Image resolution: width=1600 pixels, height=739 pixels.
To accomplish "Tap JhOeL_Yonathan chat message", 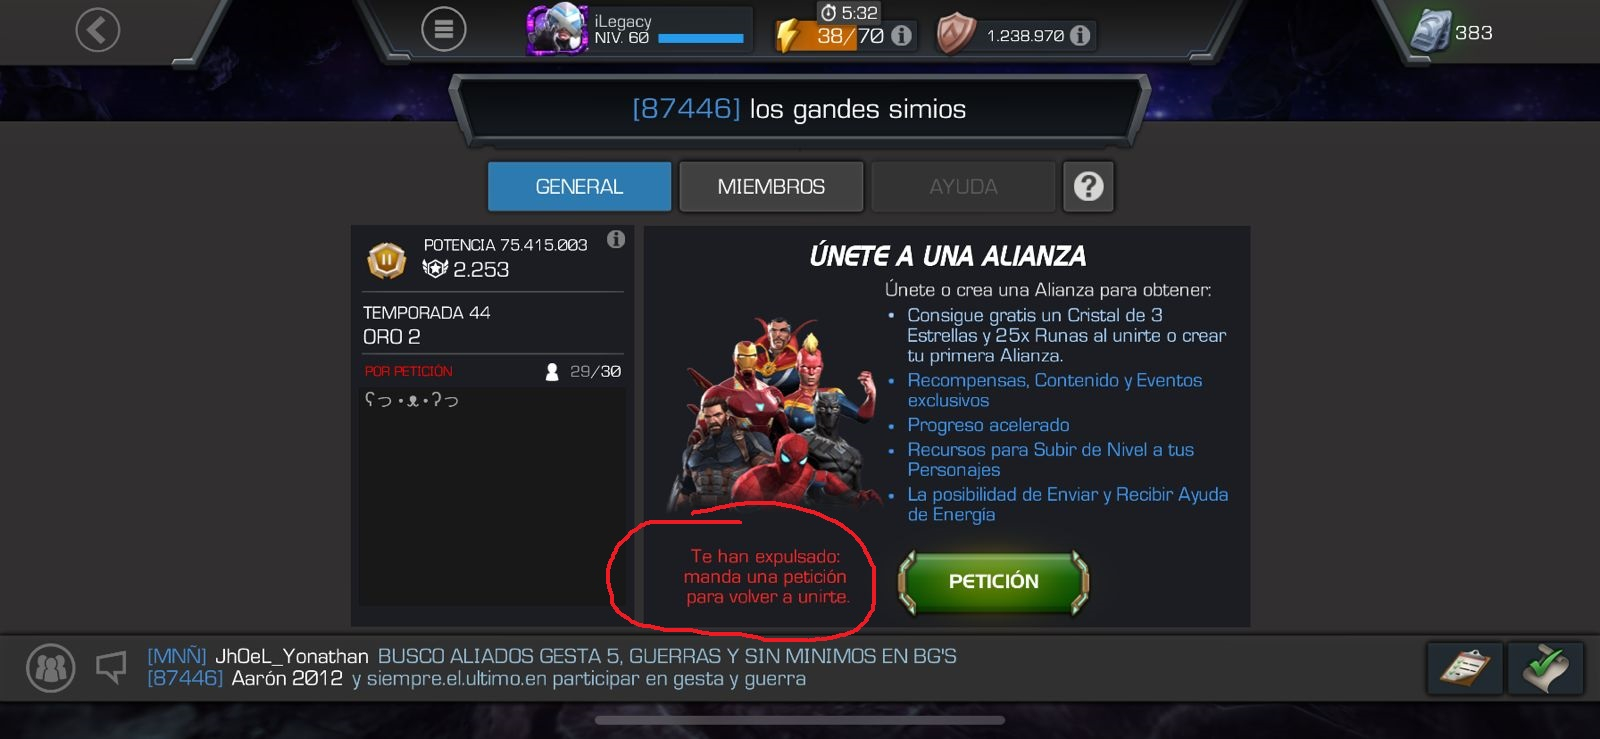I will [552, 656].
